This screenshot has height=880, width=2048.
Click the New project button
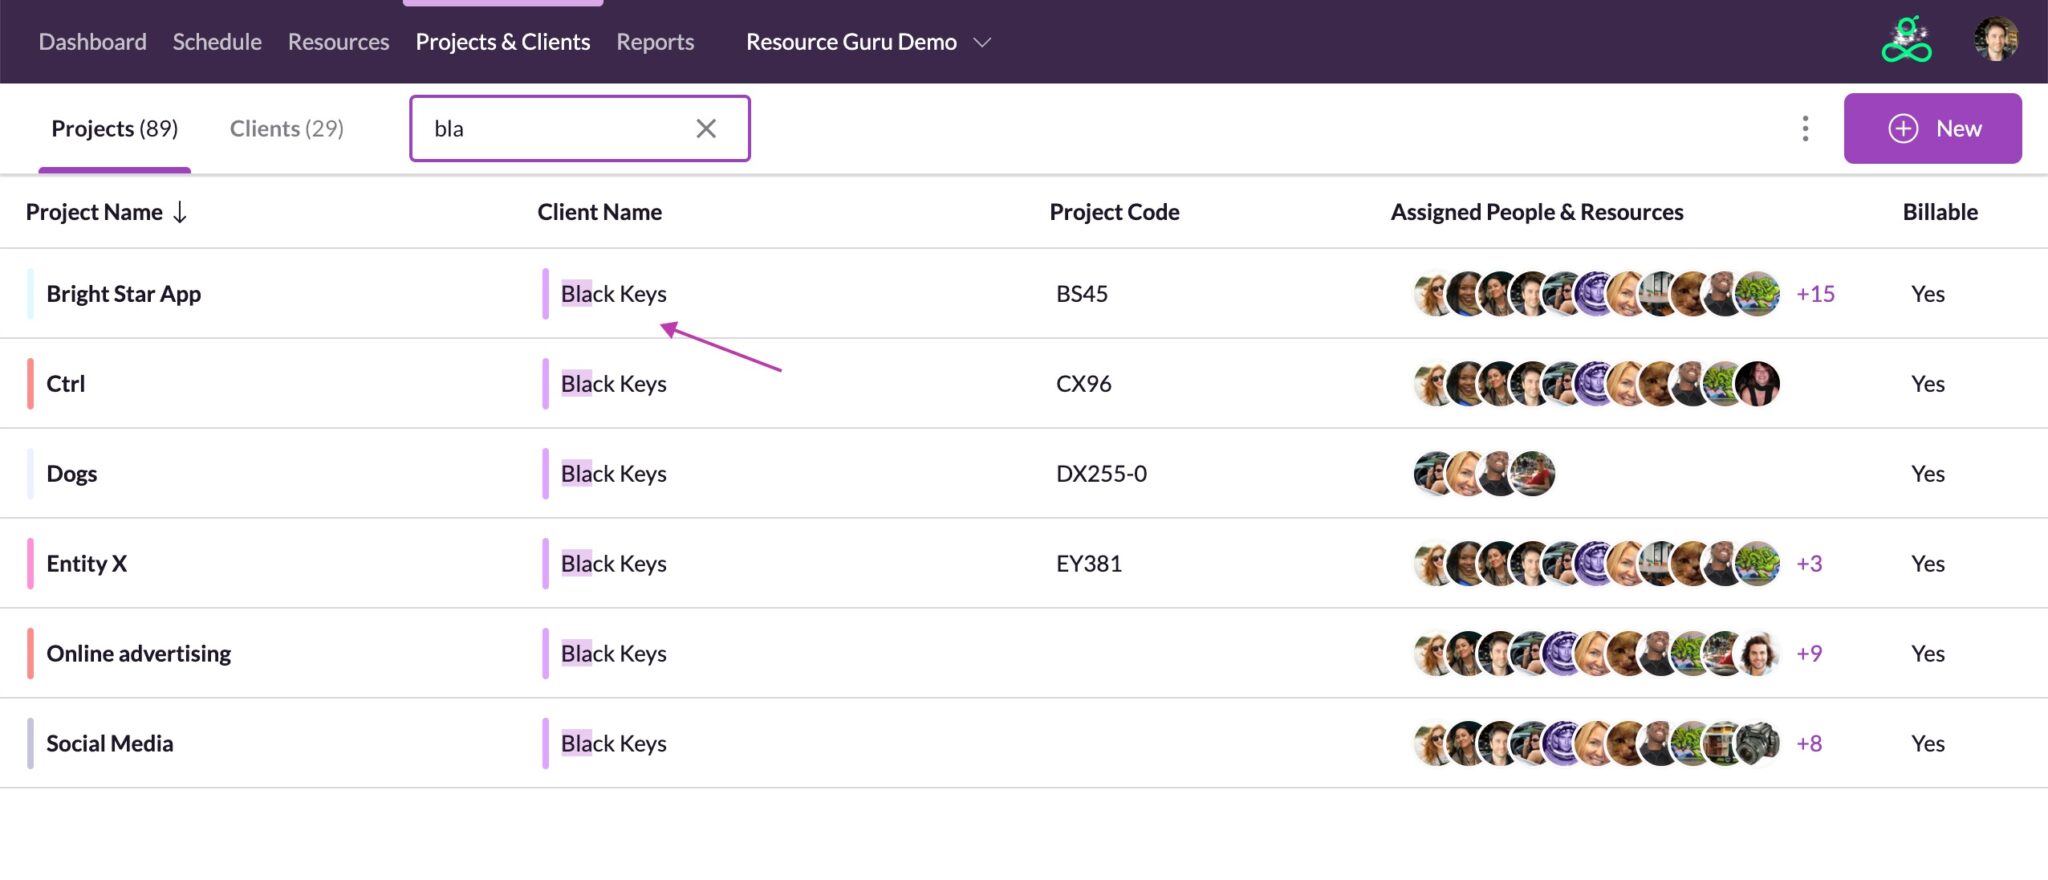(x=1932, y=128)
